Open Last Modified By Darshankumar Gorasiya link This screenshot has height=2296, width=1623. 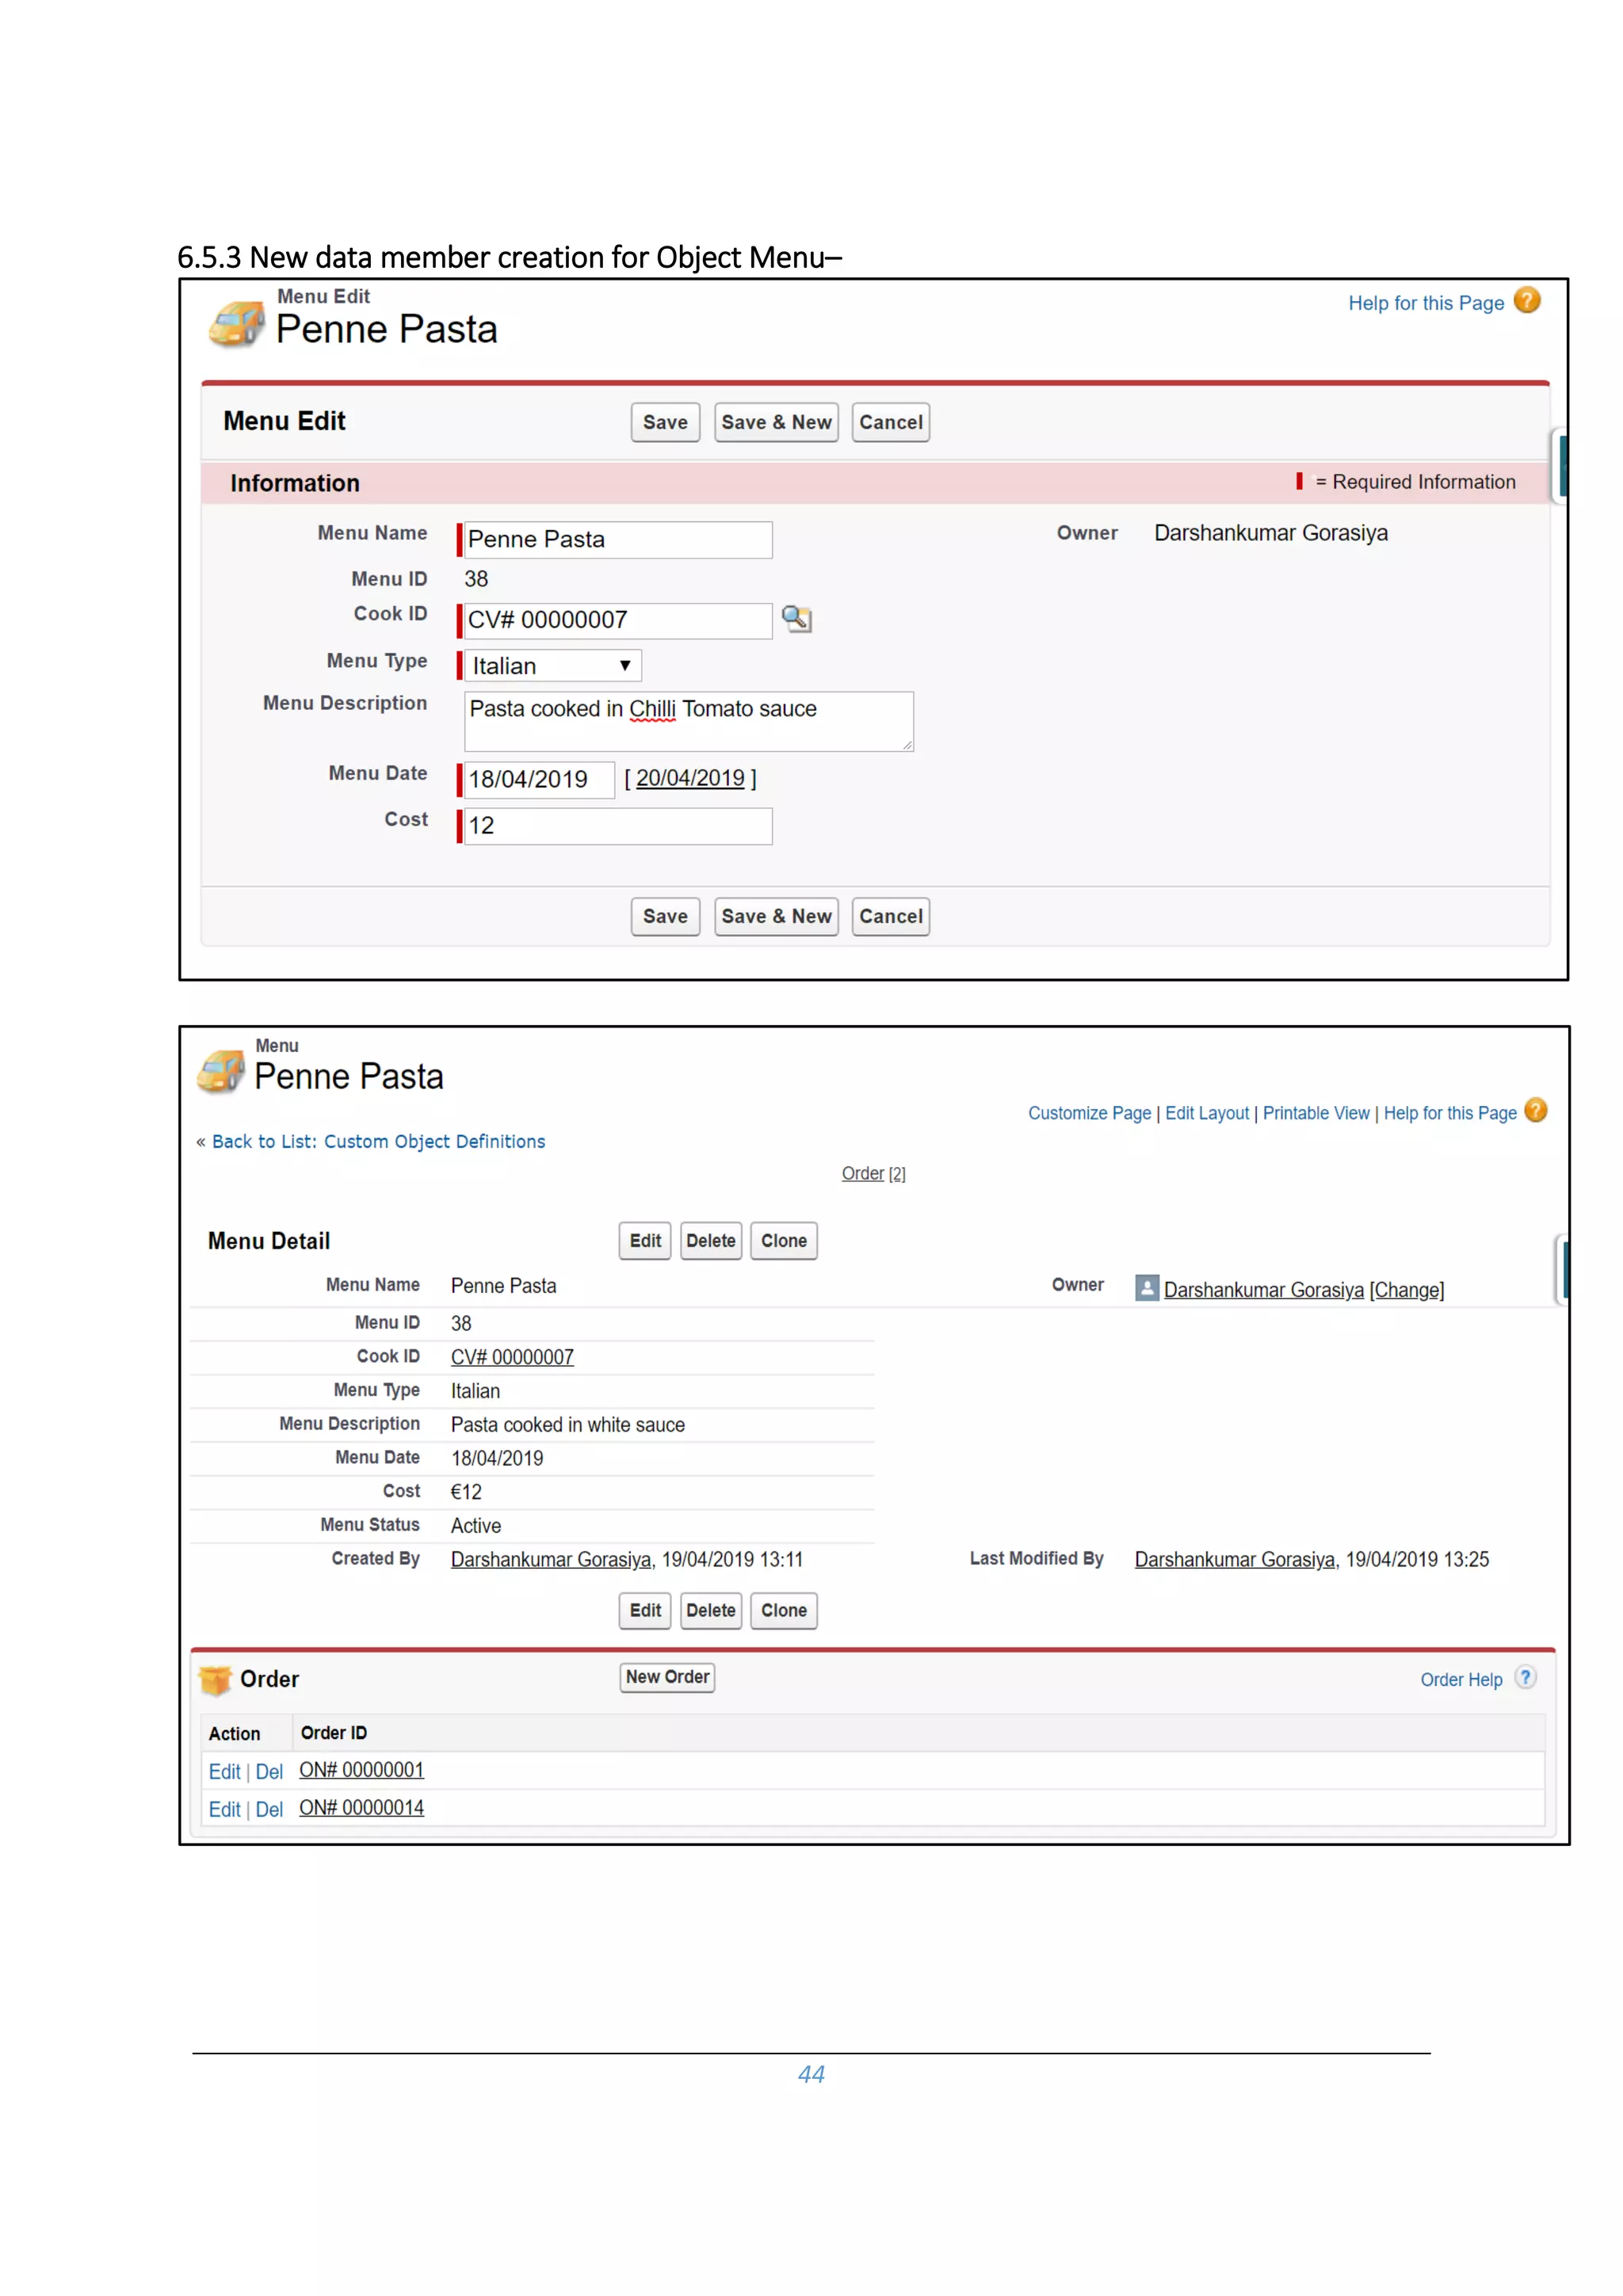click(1235, 1559)
